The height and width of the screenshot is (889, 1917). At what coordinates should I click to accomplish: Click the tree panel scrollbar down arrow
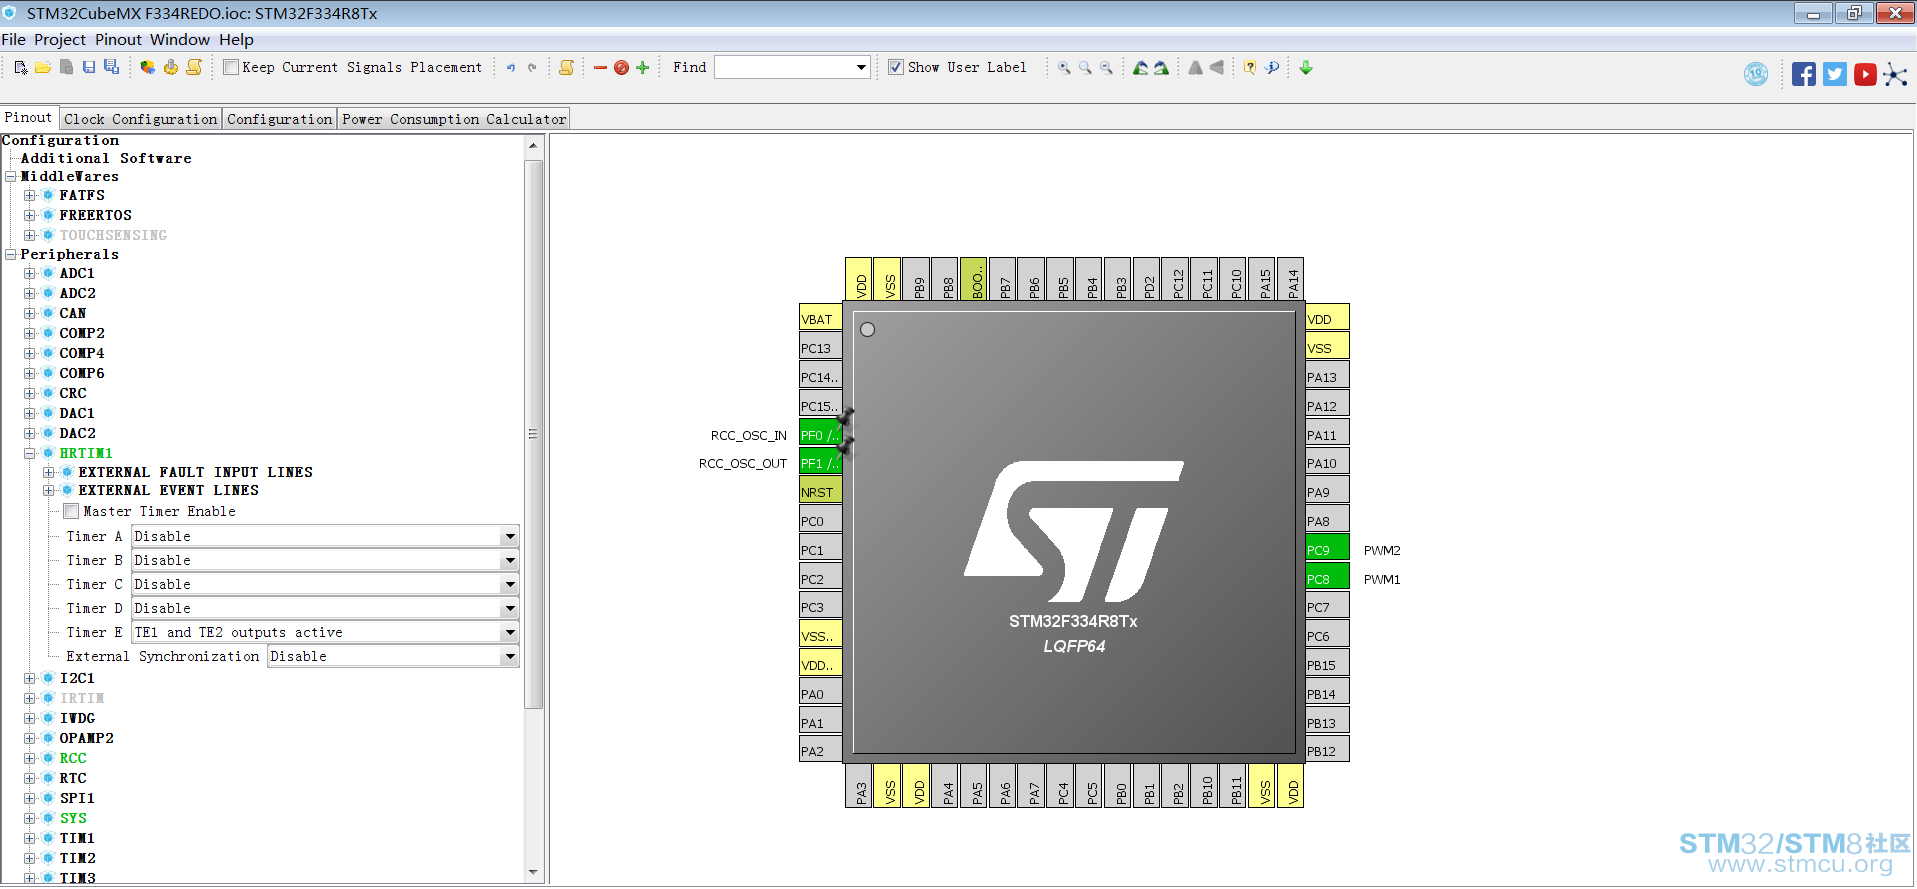pos(533,872)
